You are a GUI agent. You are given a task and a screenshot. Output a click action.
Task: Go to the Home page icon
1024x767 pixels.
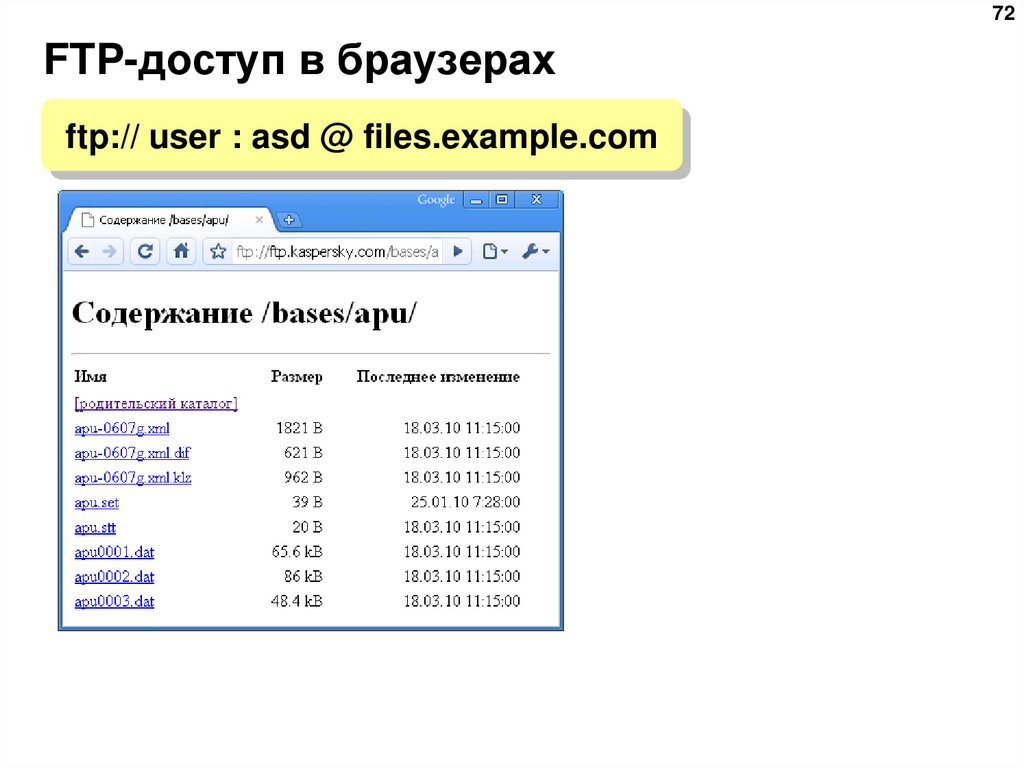click(181, 252)
